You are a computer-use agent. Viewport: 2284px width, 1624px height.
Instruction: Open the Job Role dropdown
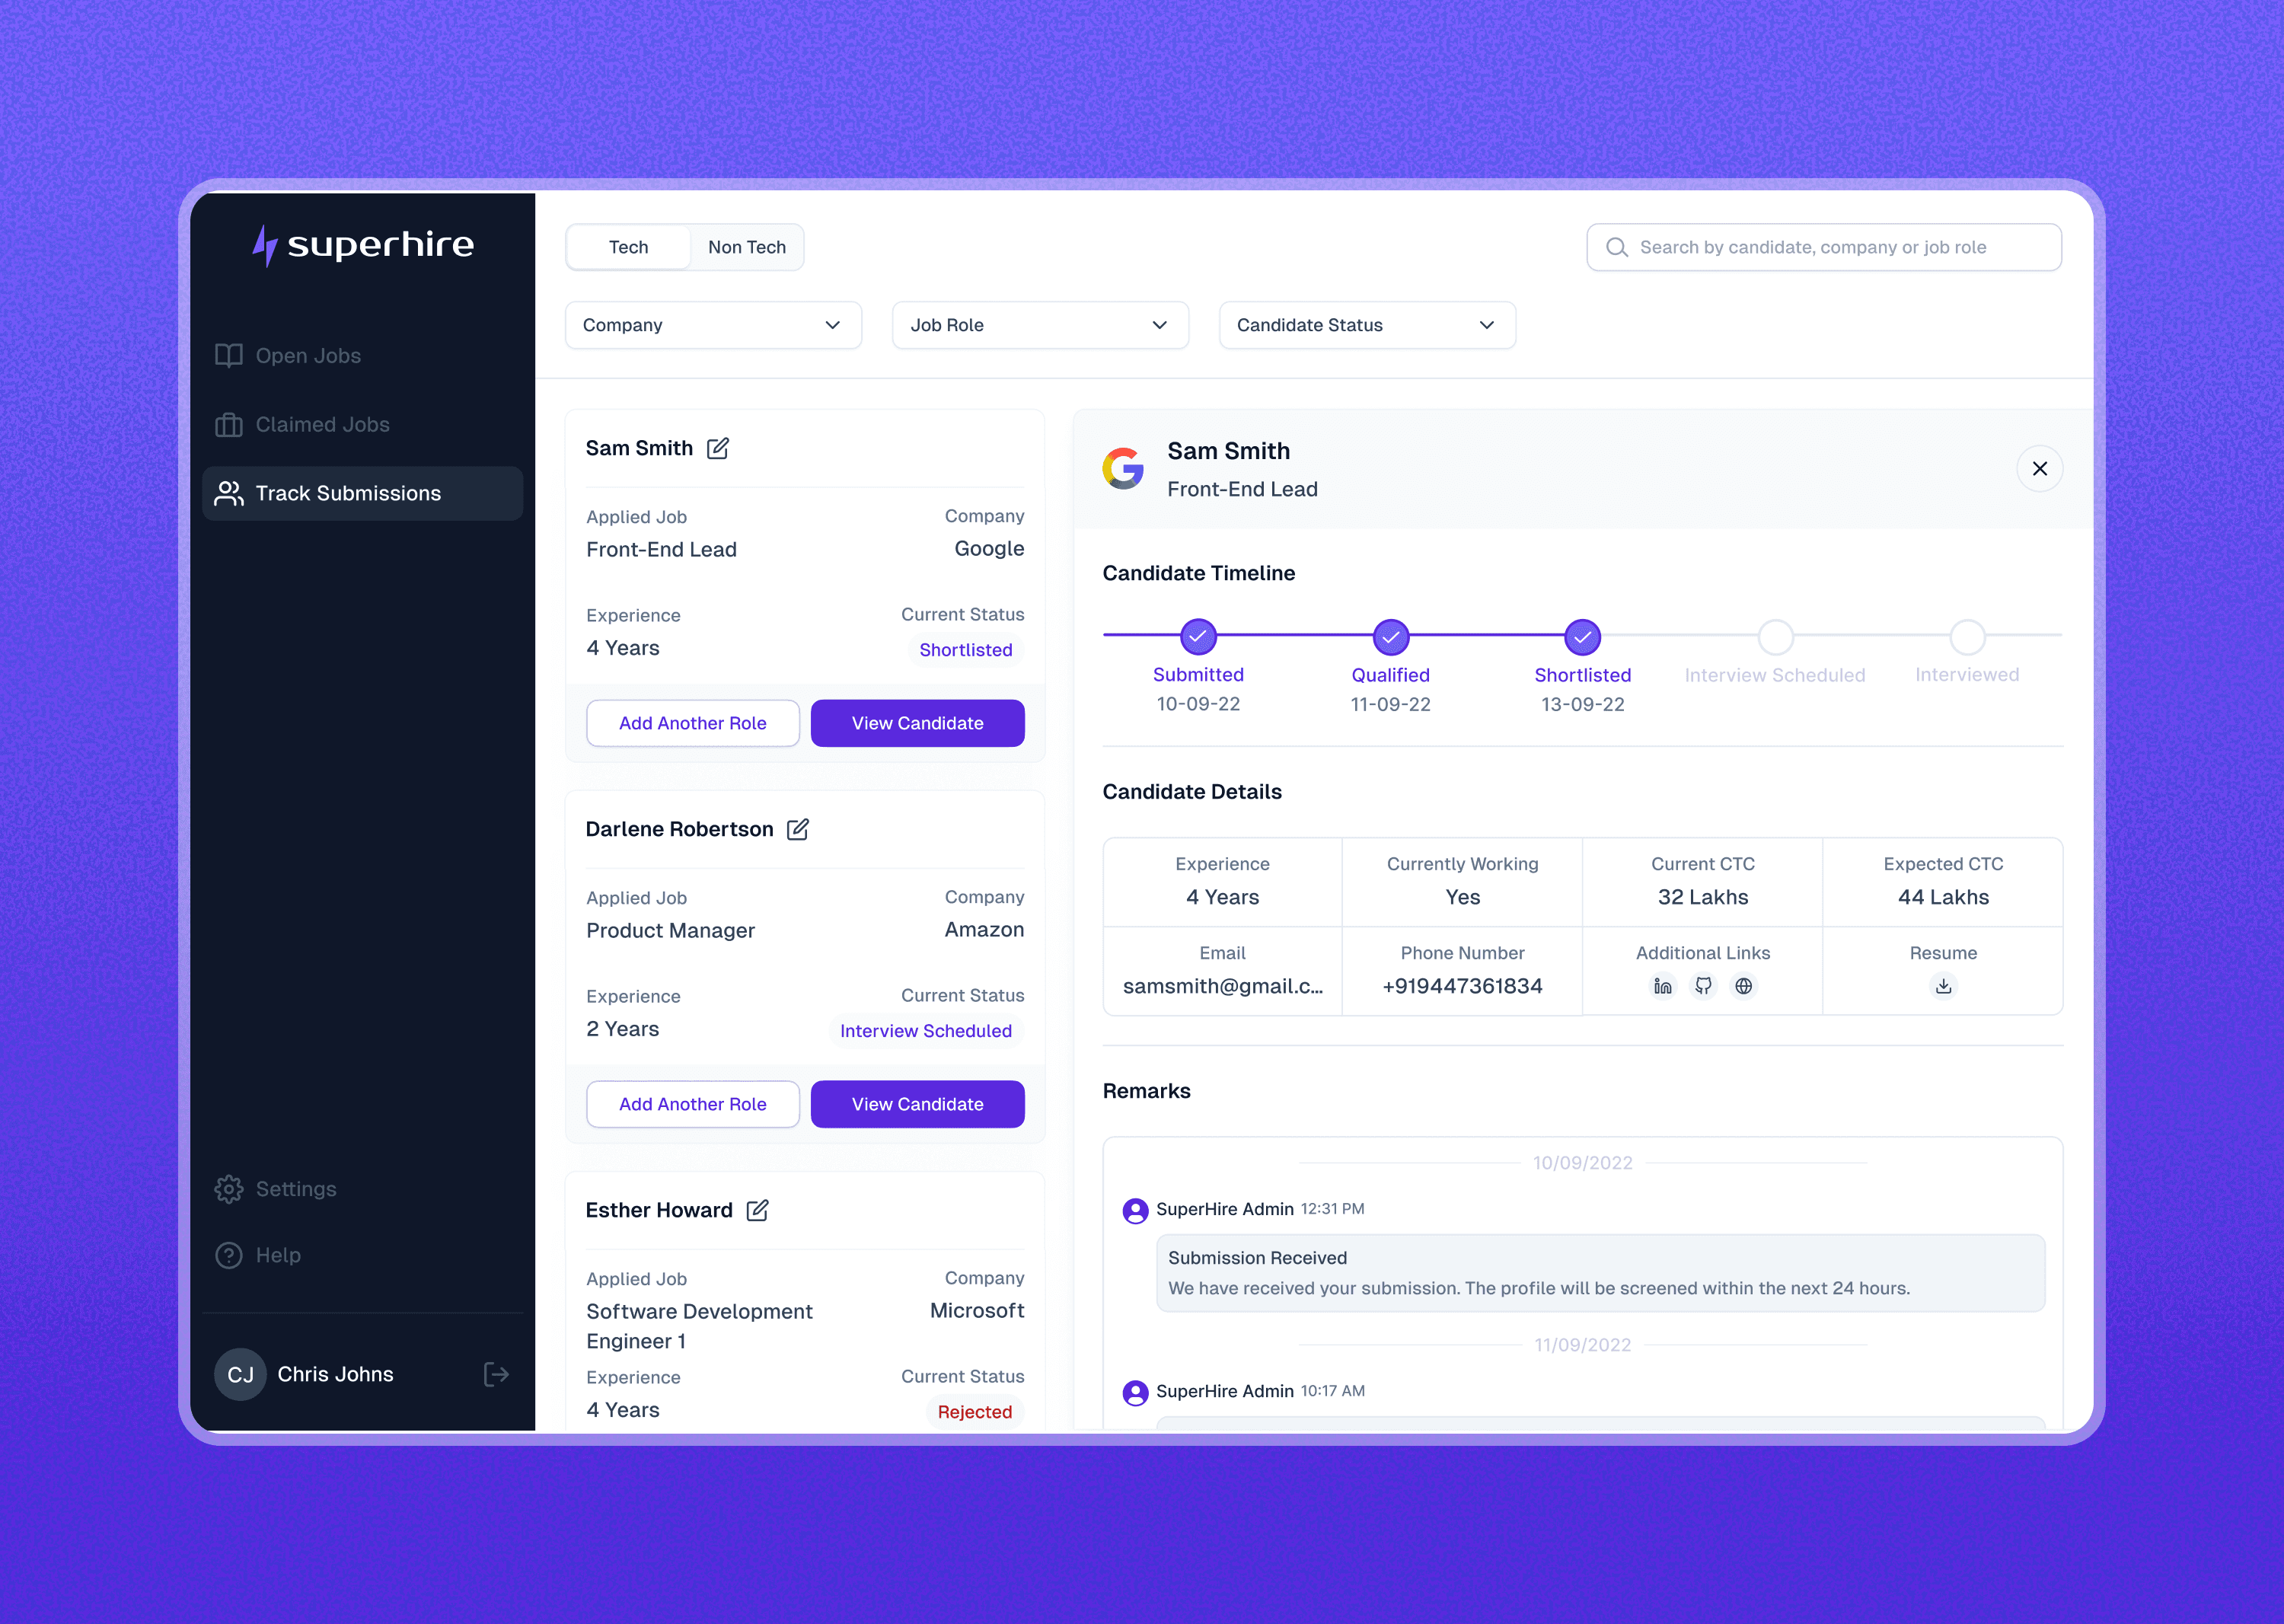coord(1039,325)
